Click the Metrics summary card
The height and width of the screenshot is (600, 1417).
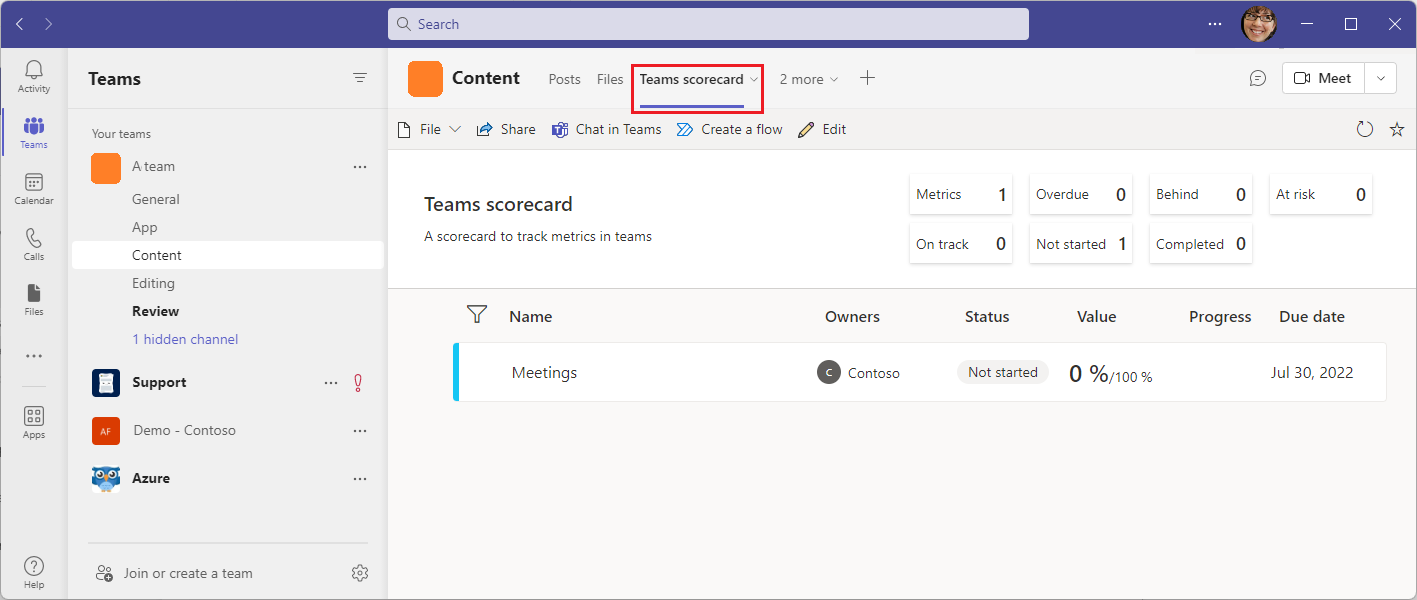[x=961, y=194]
